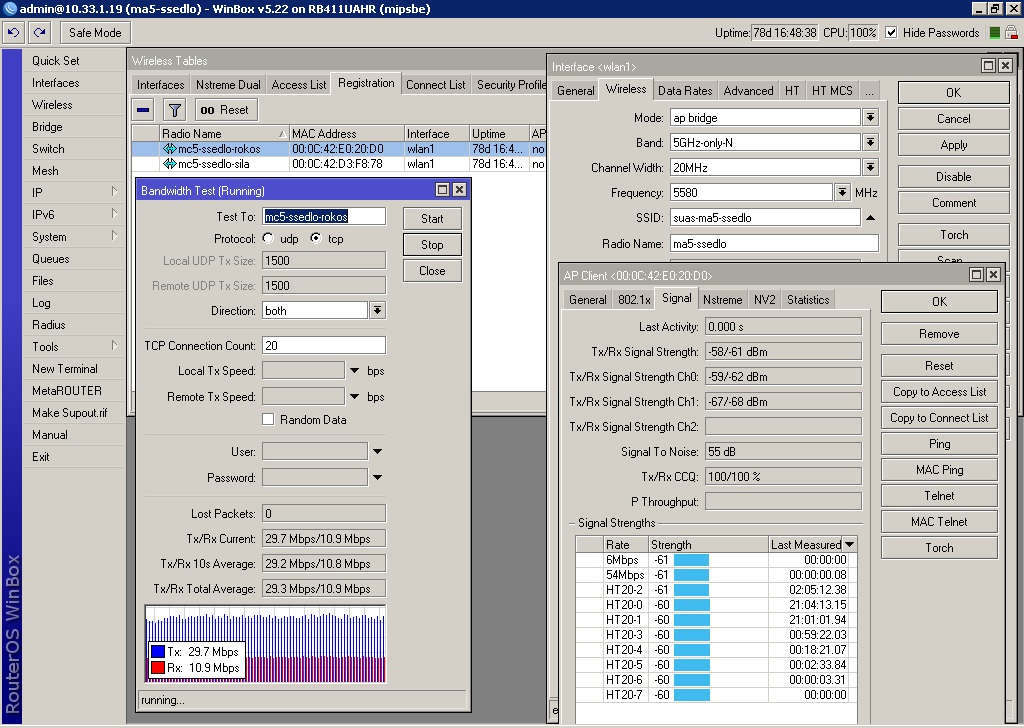Click Start in Bandwidth Test

point(432,219)
